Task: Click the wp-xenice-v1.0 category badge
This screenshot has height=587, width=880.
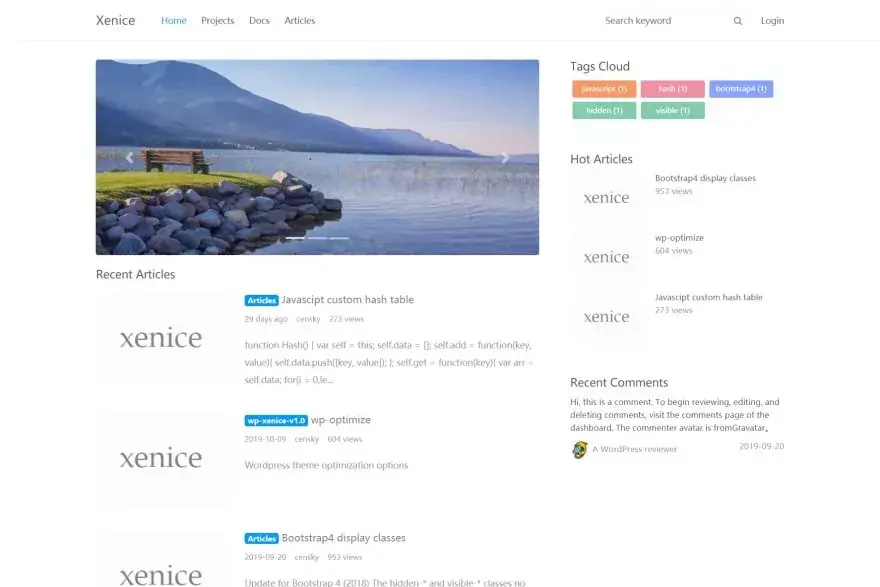Action: tap(276, 420)
